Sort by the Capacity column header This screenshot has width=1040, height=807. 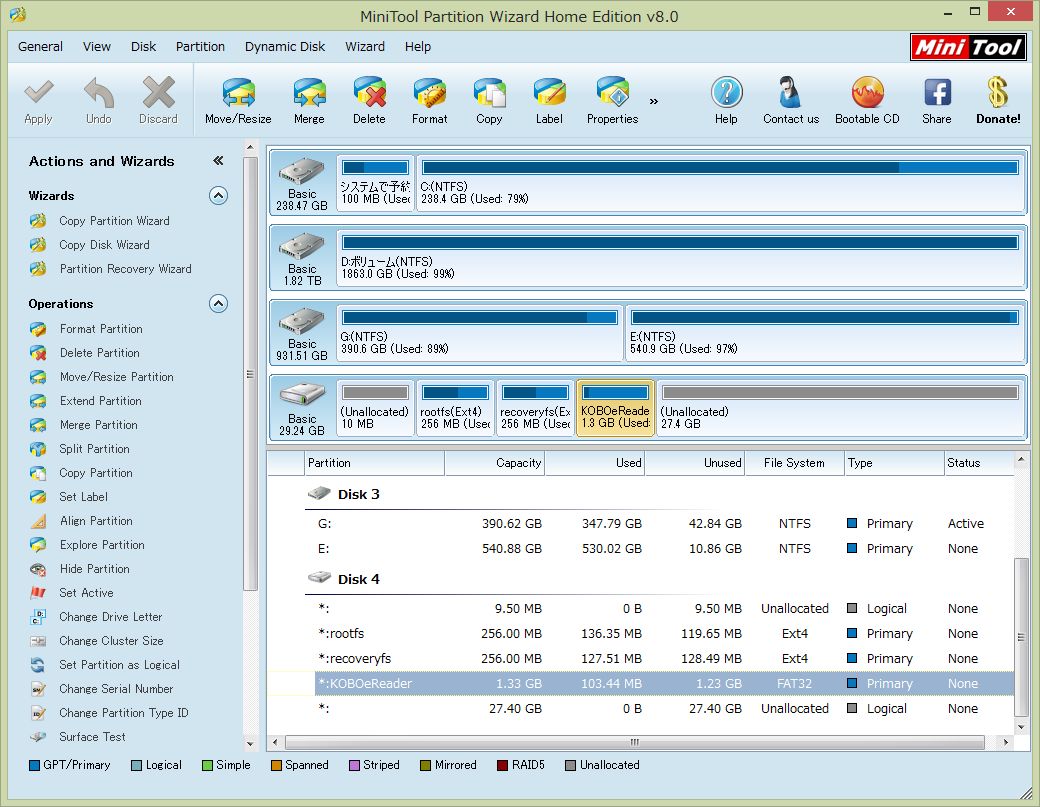495,463
